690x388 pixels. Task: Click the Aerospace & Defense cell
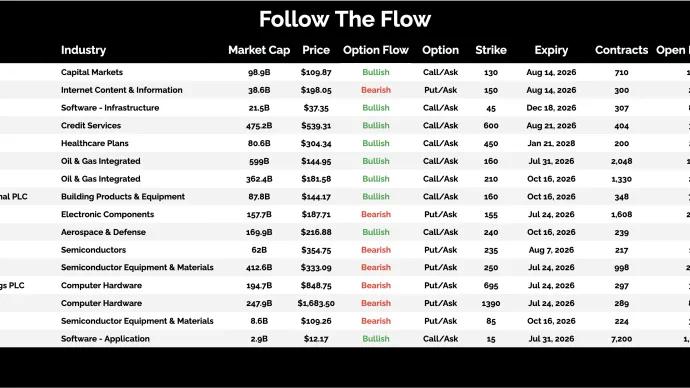coord(103,232)
